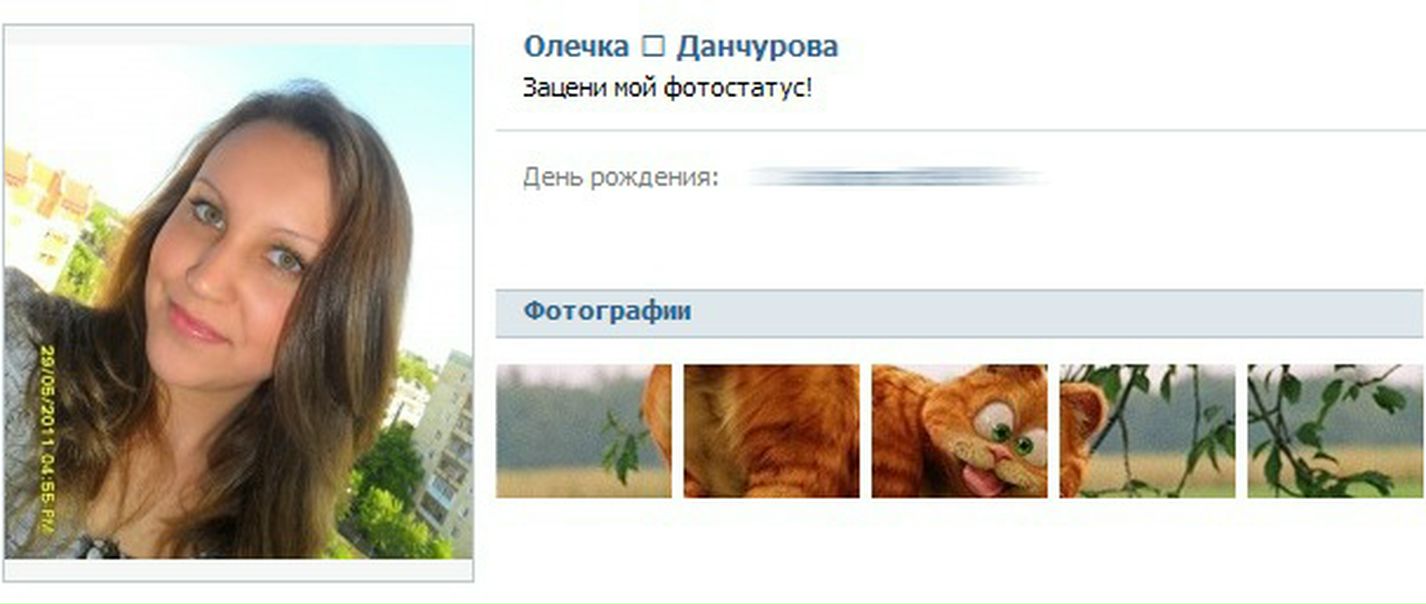The height and width of the screenshot is (604, 1426).
Task: Open the woman's profile avatar photo
Action: [x=238, y=301]
